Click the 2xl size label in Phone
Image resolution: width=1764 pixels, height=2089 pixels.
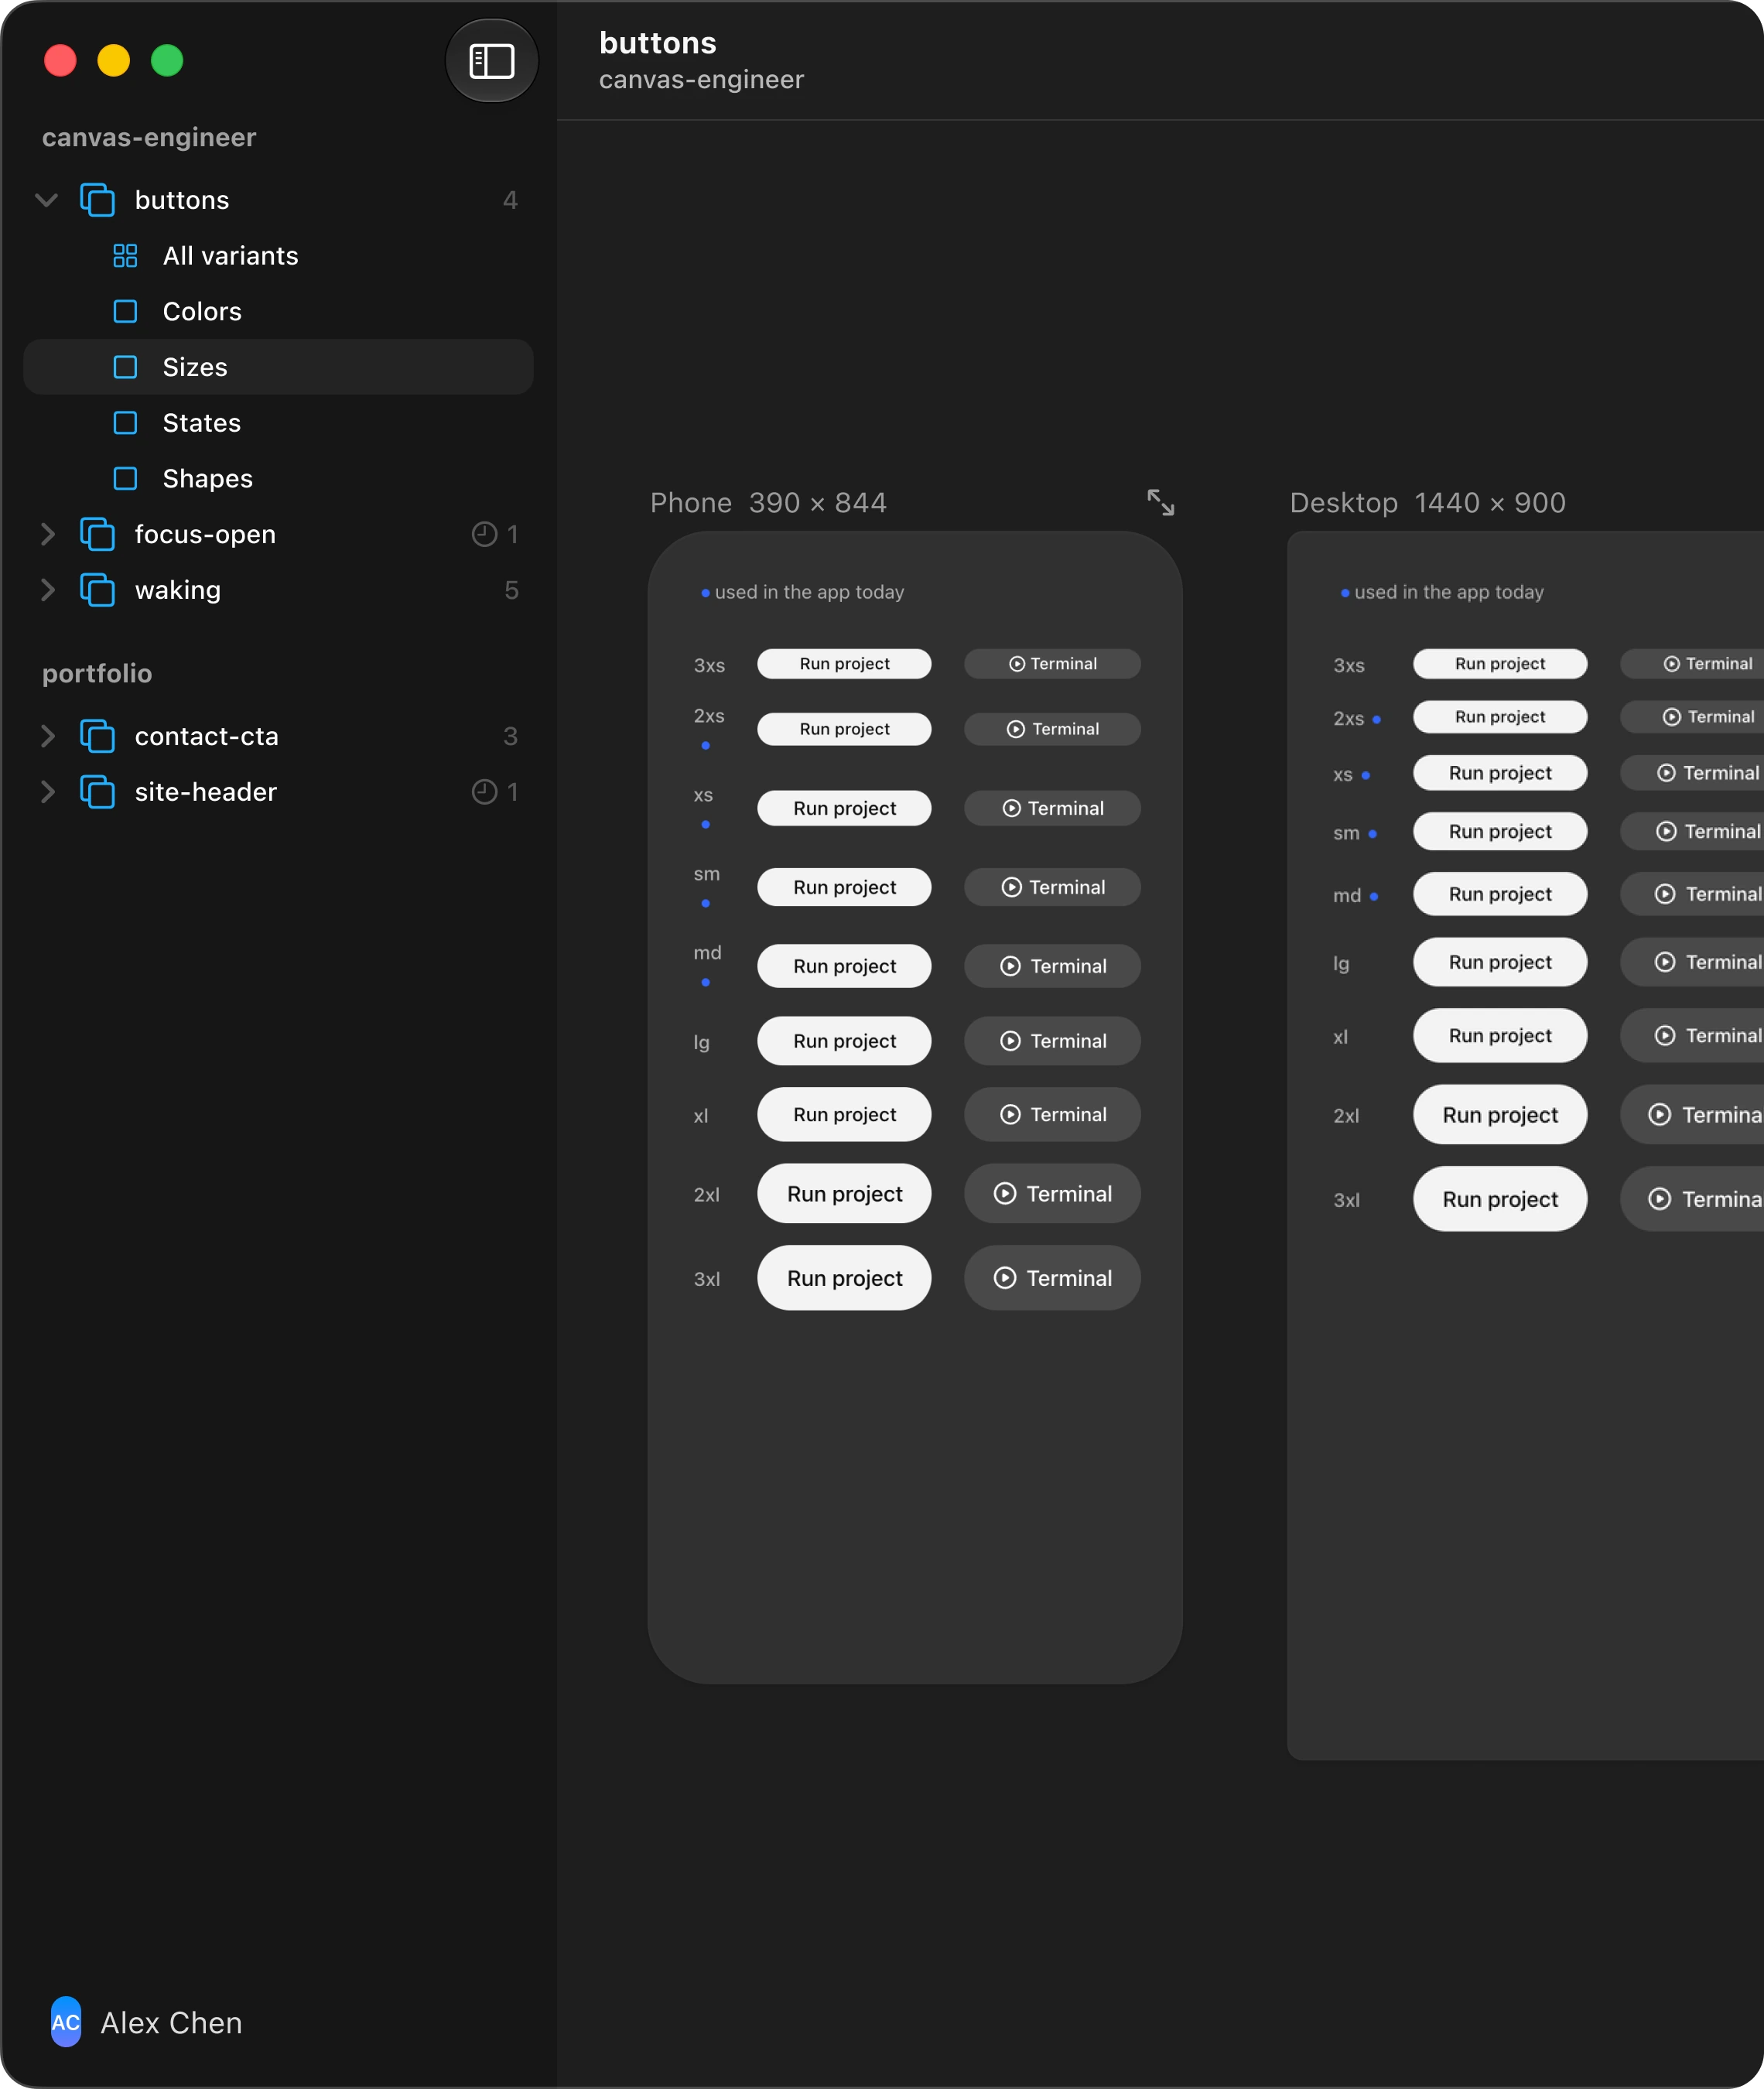pos(707,1195)
